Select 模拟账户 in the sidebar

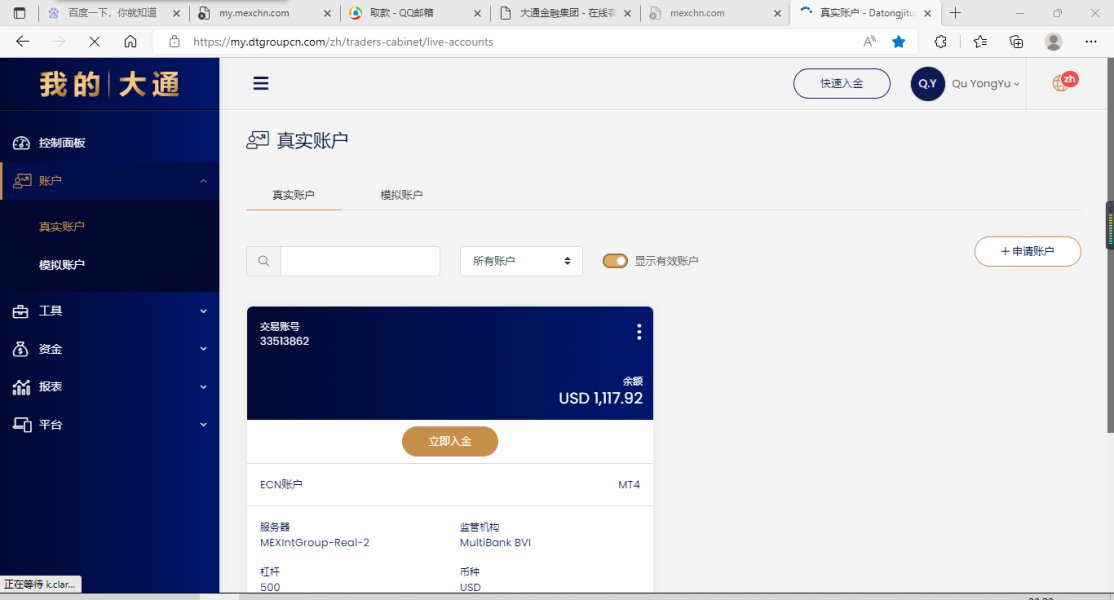coord(62,265)
